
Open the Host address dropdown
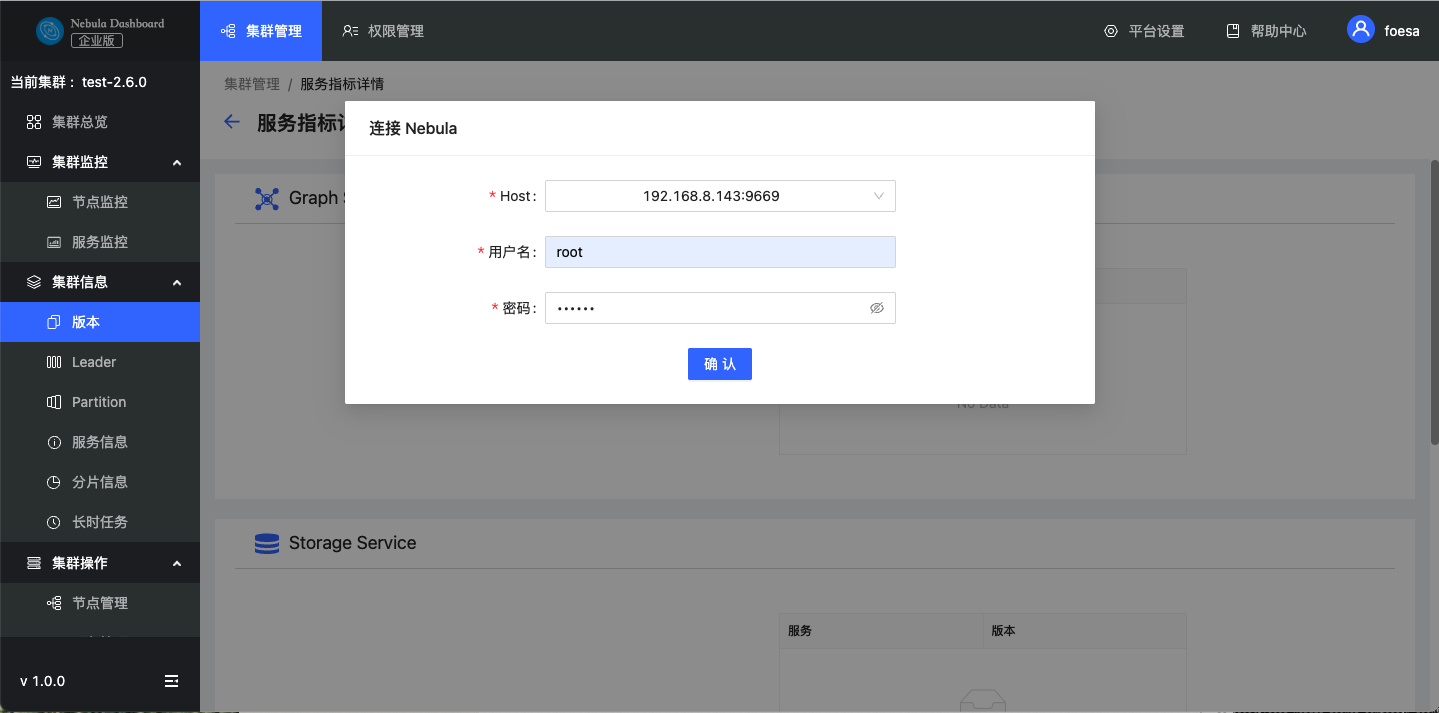[x=720, y=196]
